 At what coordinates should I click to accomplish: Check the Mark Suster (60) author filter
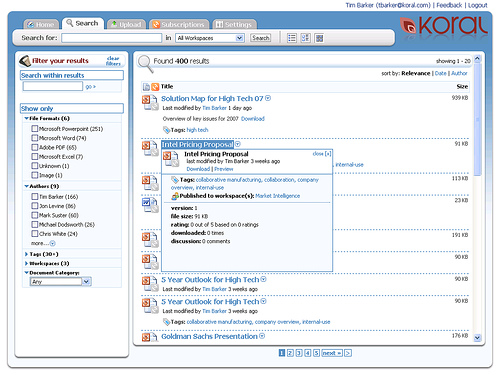(x=35, y=215)
